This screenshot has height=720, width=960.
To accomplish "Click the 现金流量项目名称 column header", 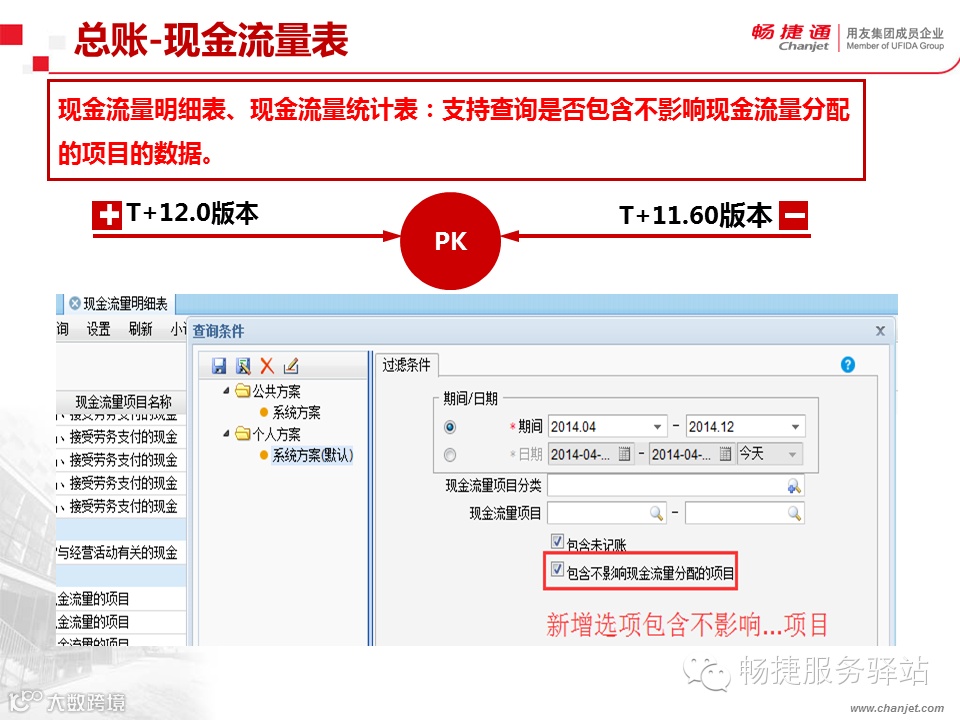I will [121, 402].
